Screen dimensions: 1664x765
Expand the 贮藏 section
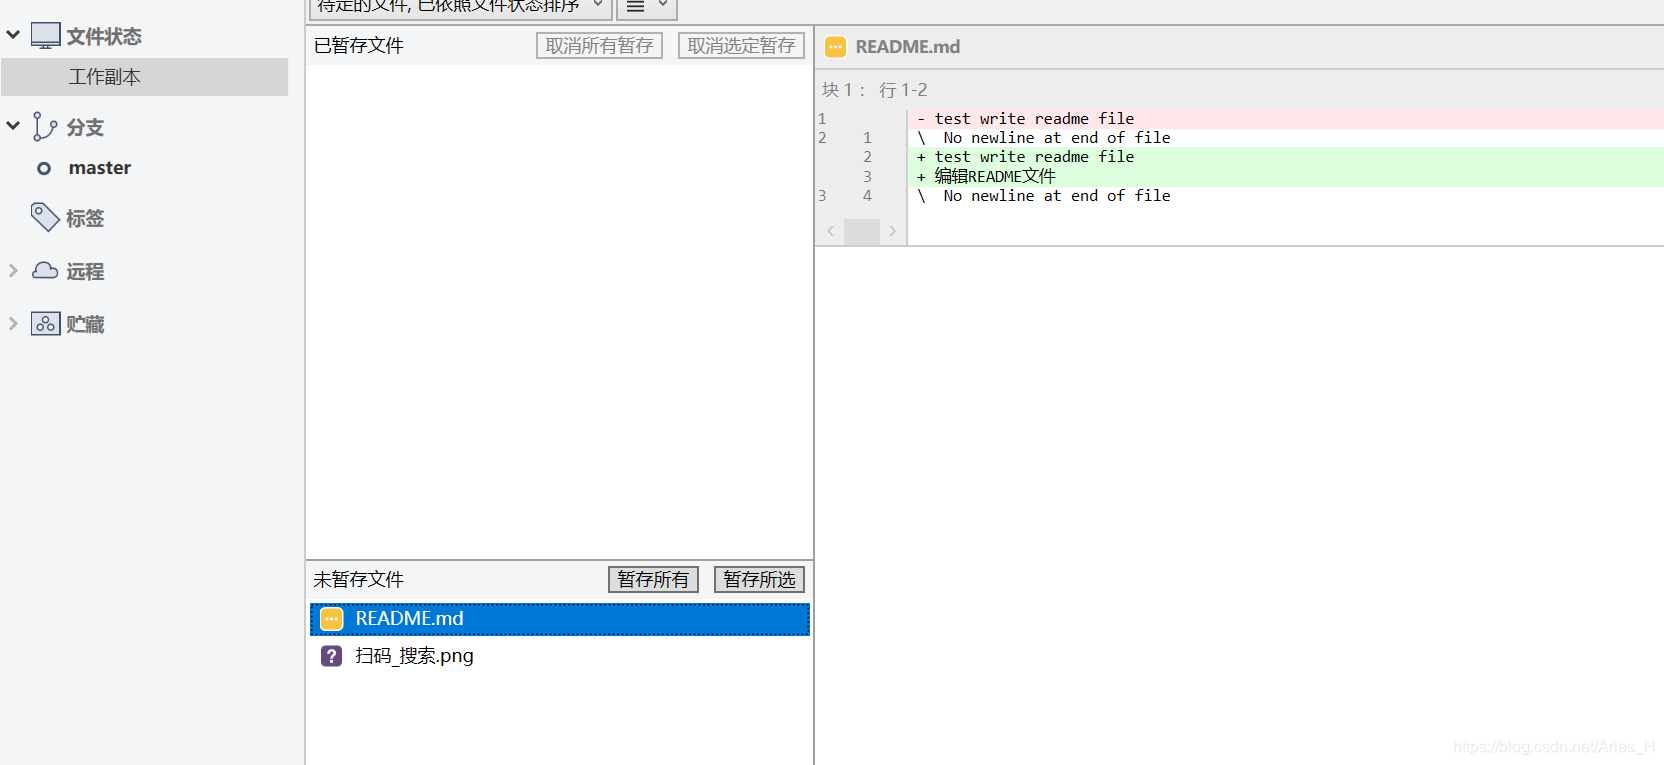[x=13, y=323]
